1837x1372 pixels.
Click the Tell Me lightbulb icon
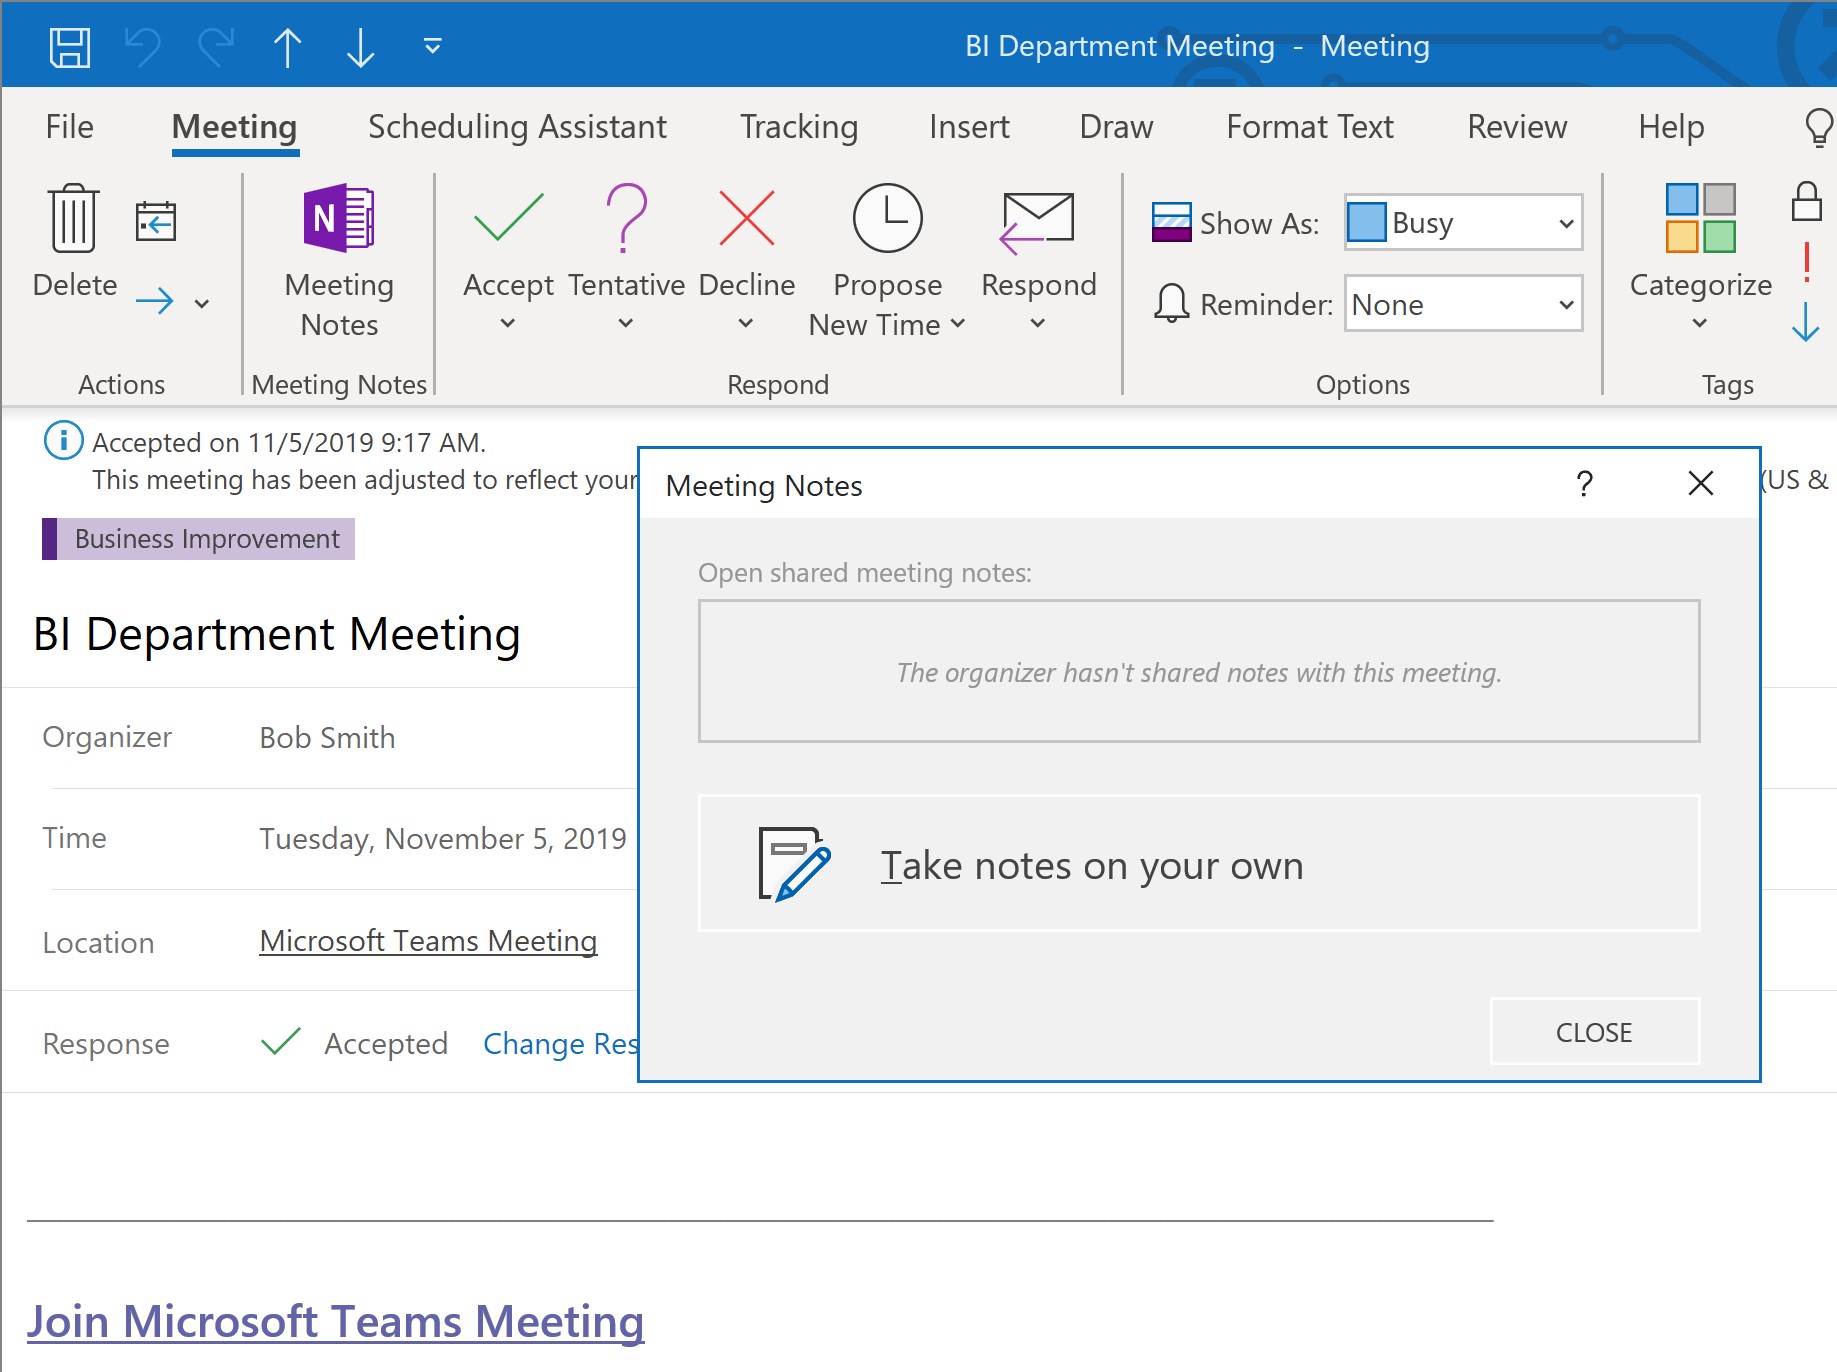pos(1818,127)
